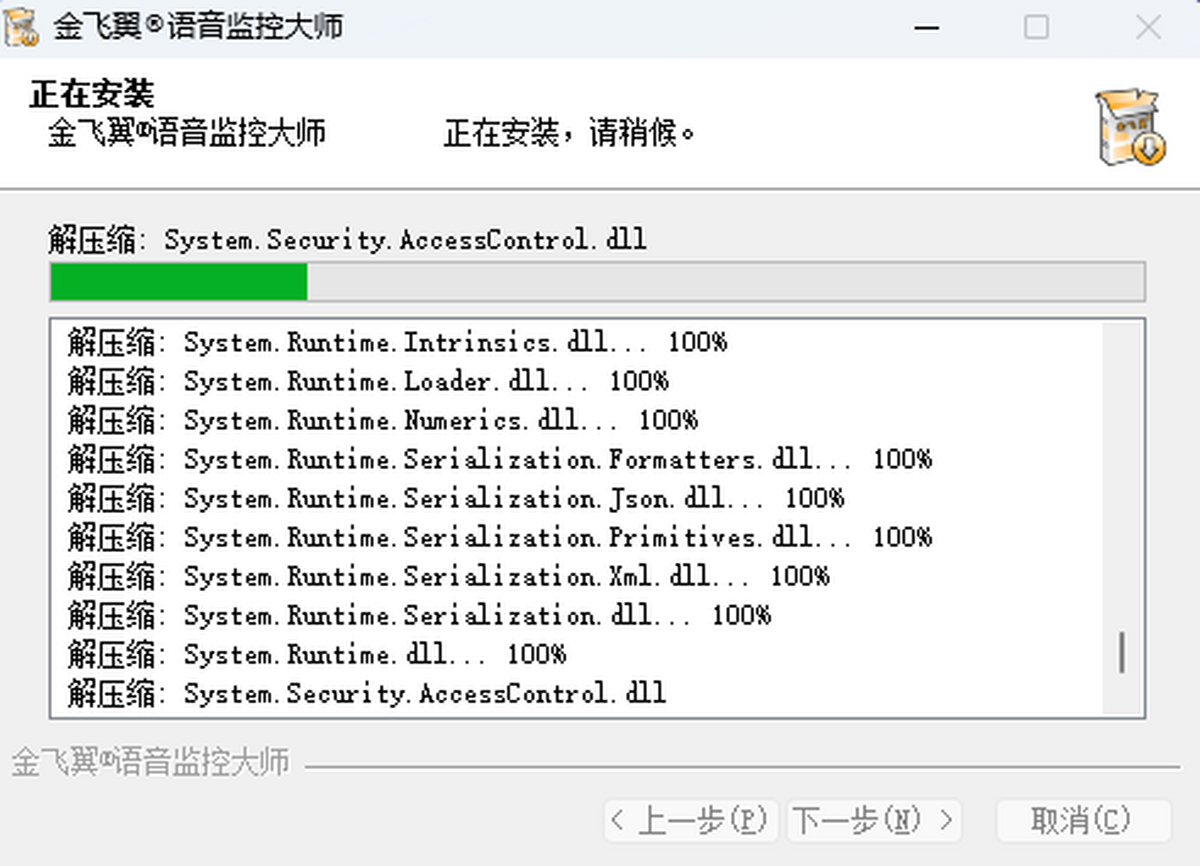The image size is (1200, 866).
Task: Close the installer window
Action: tap(1147, 27)
